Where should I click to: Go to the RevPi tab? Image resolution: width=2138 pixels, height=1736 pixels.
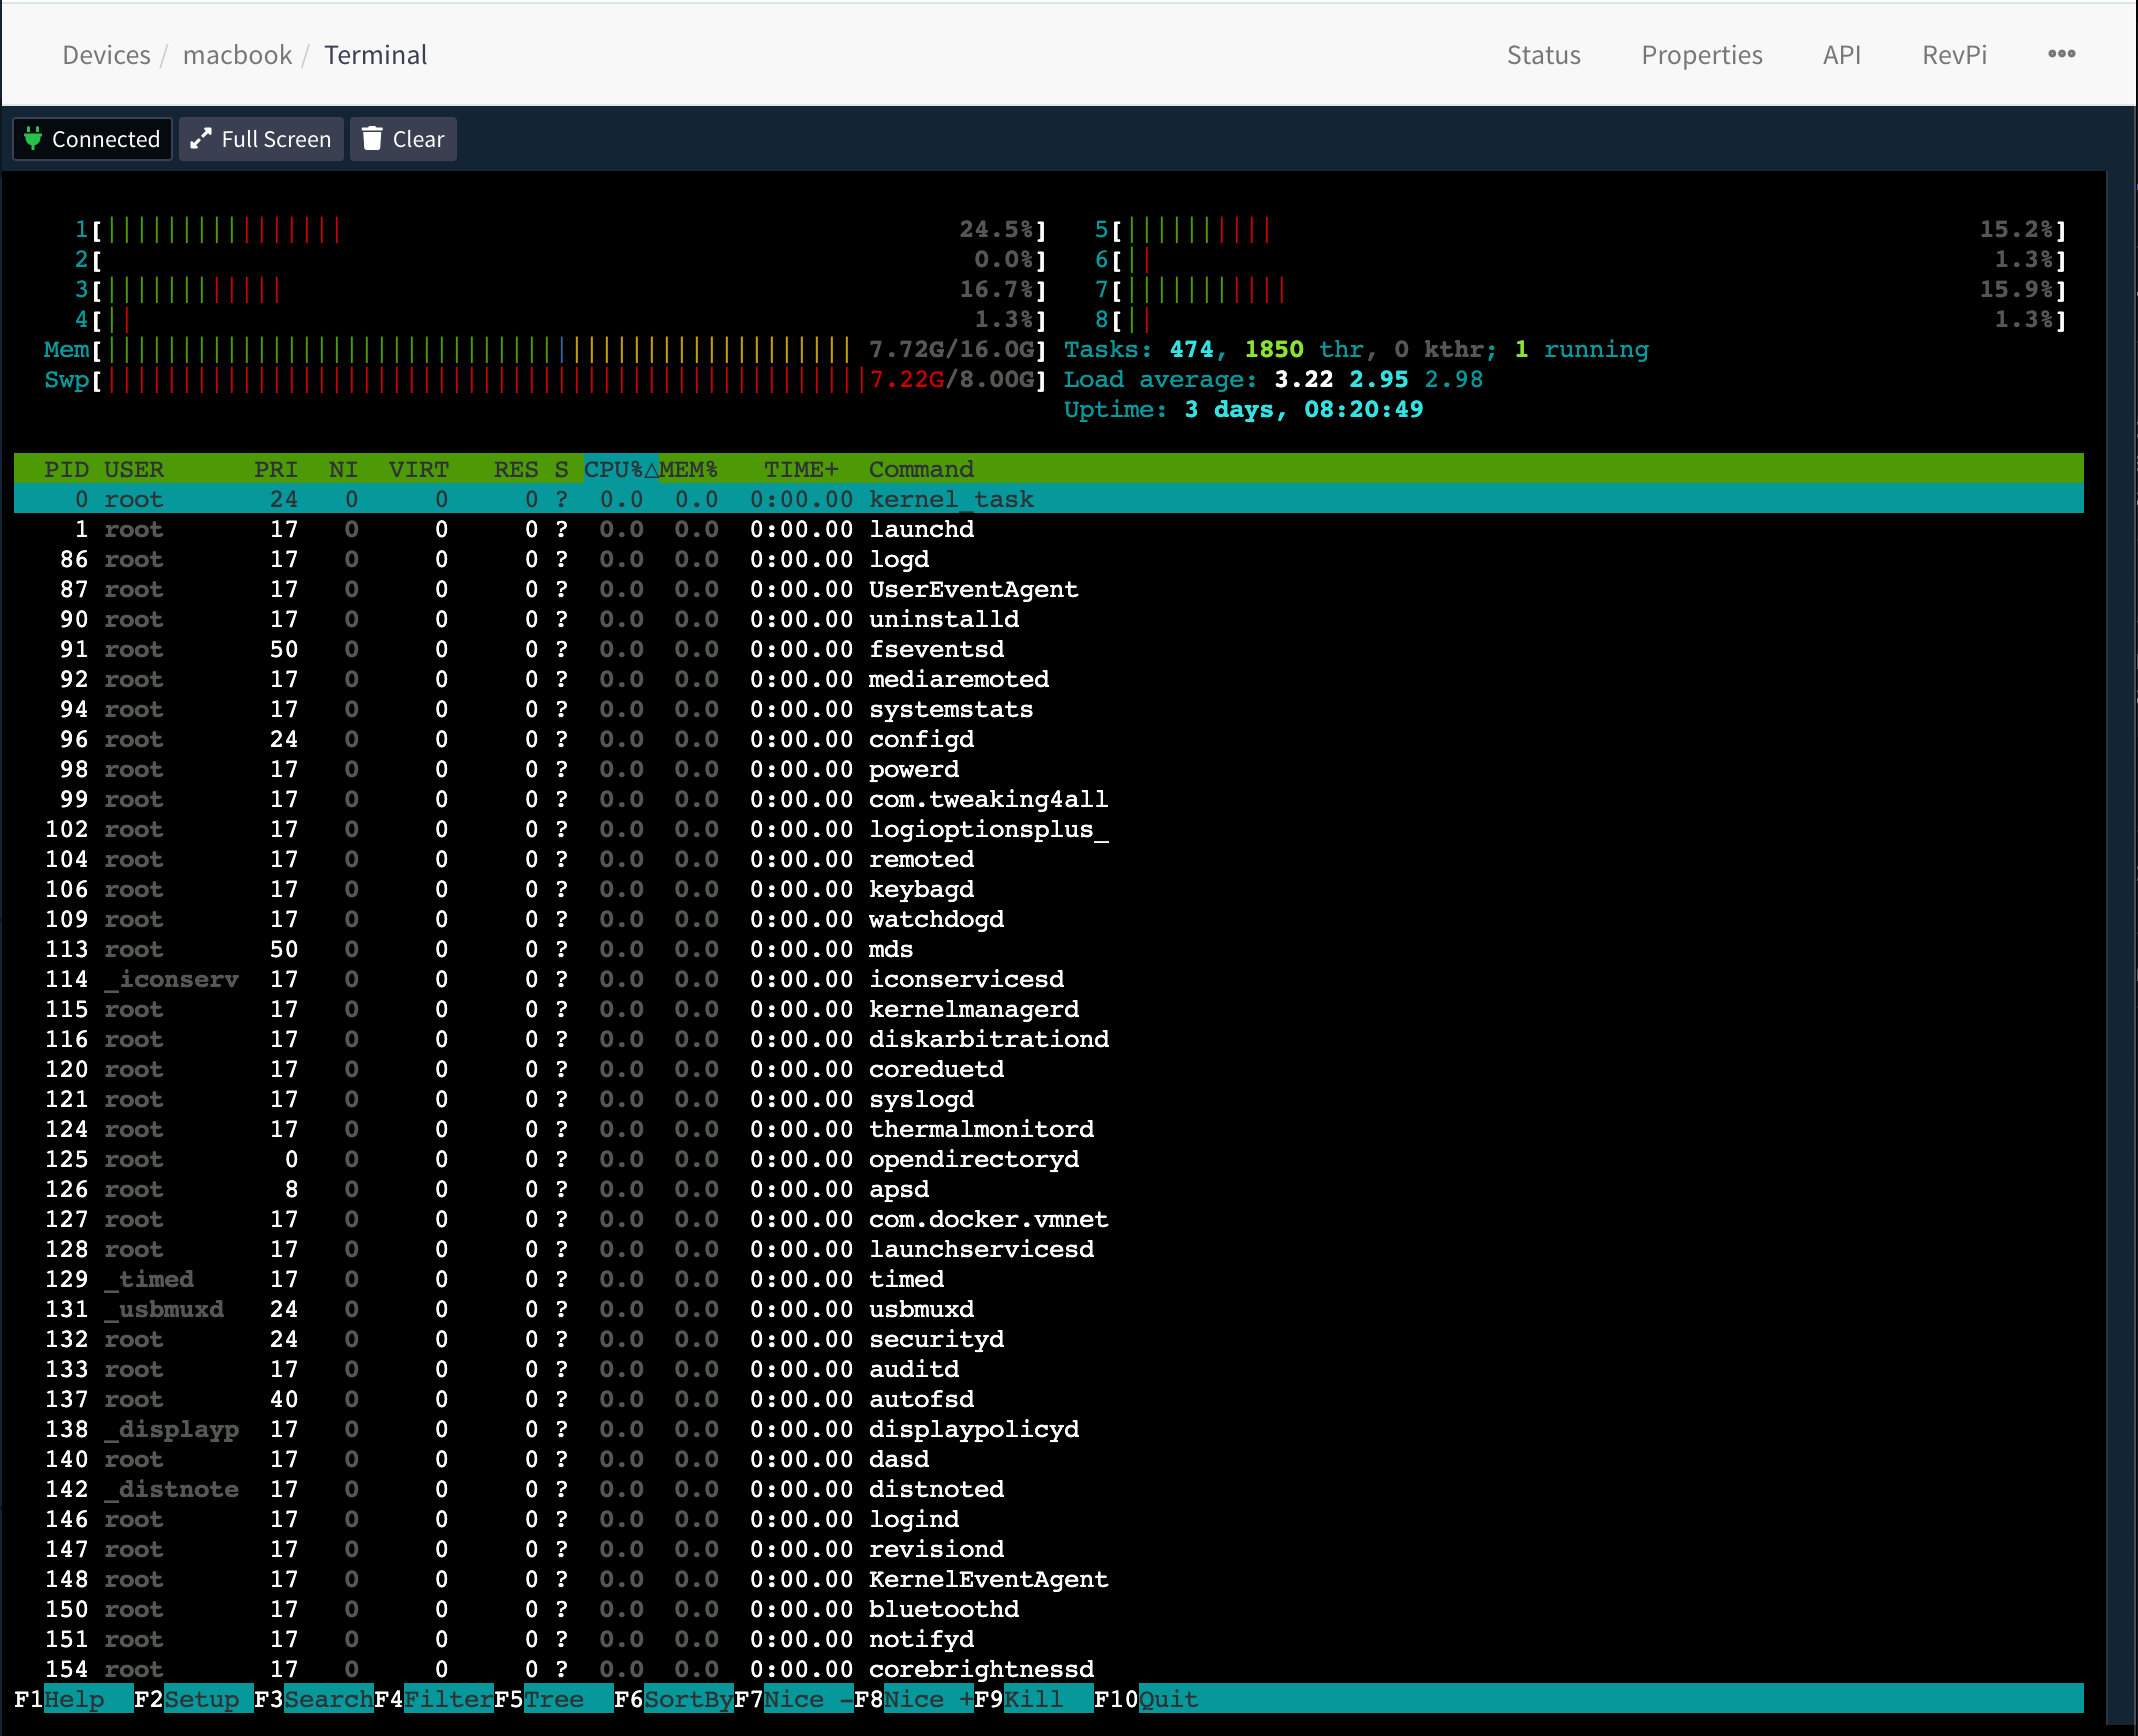pos(1954,55)
